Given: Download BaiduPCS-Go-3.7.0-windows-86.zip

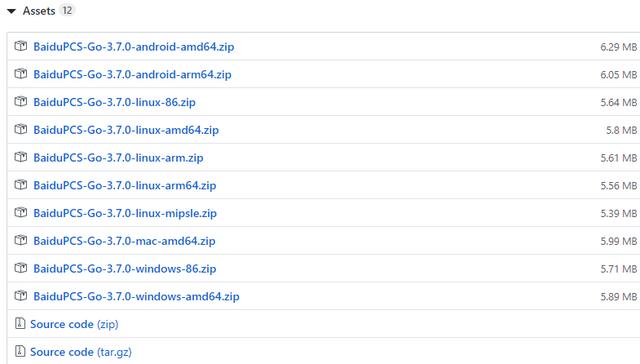Looking at the screenshot, I should [x=125, y=269].
